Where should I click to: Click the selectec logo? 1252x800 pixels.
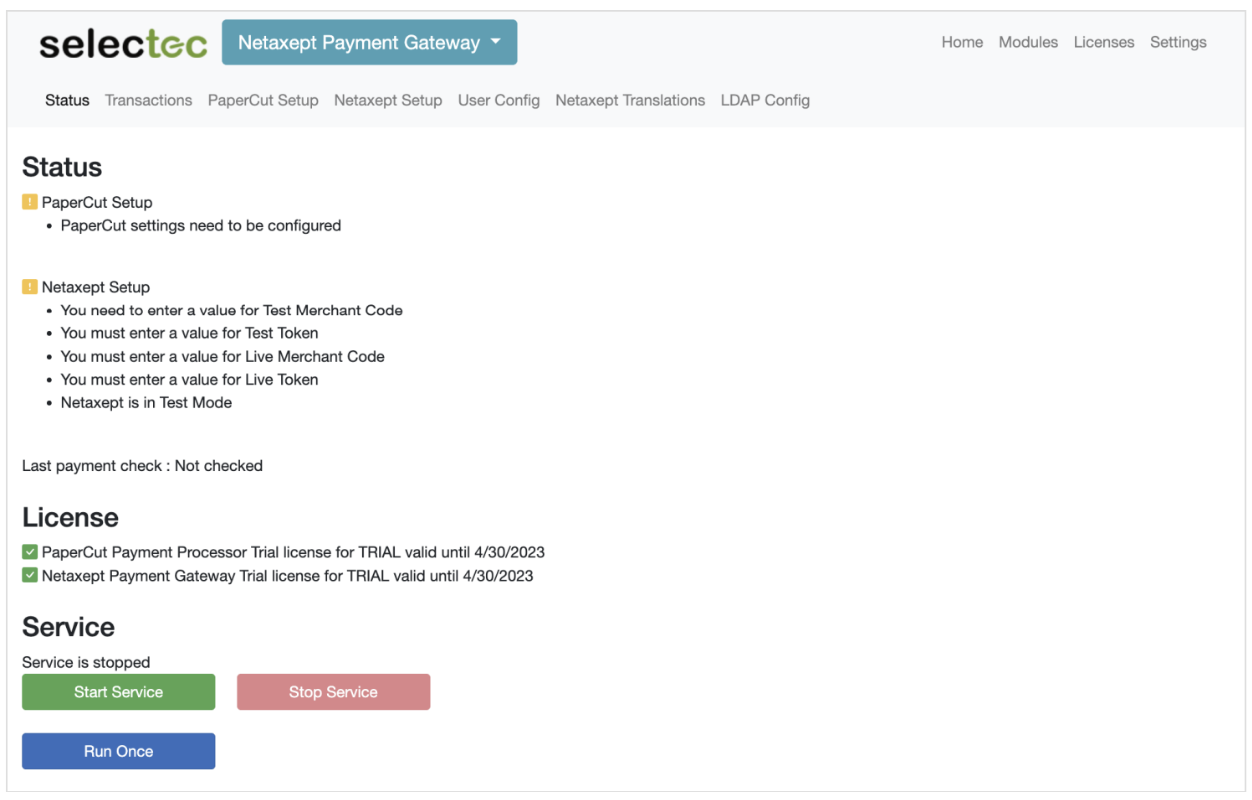pyautogui.click(x=123, y=44)
